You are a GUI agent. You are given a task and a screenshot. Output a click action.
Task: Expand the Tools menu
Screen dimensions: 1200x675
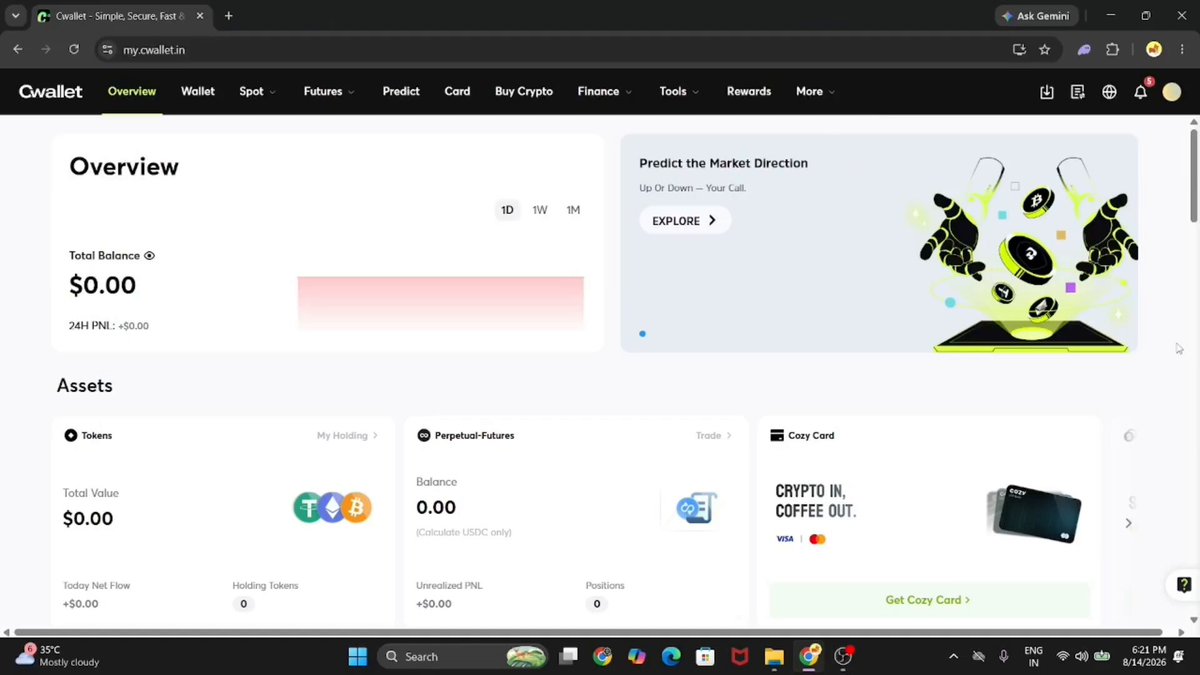pyautogui.click(x=679, y=92)
